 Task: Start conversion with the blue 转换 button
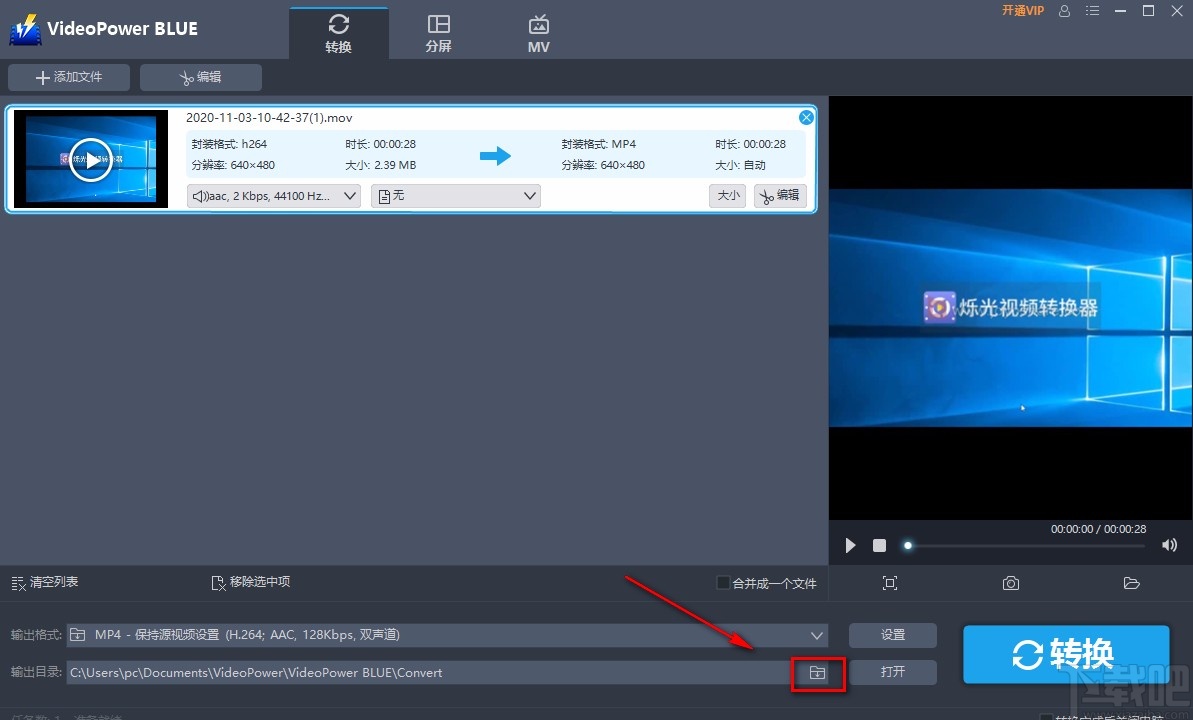click(1065, 655)
